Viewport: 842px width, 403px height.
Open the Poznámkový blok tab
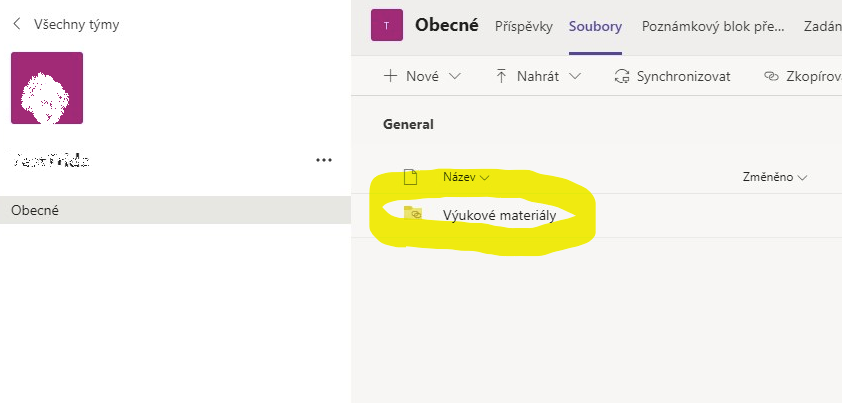click(x=713, y=26)
